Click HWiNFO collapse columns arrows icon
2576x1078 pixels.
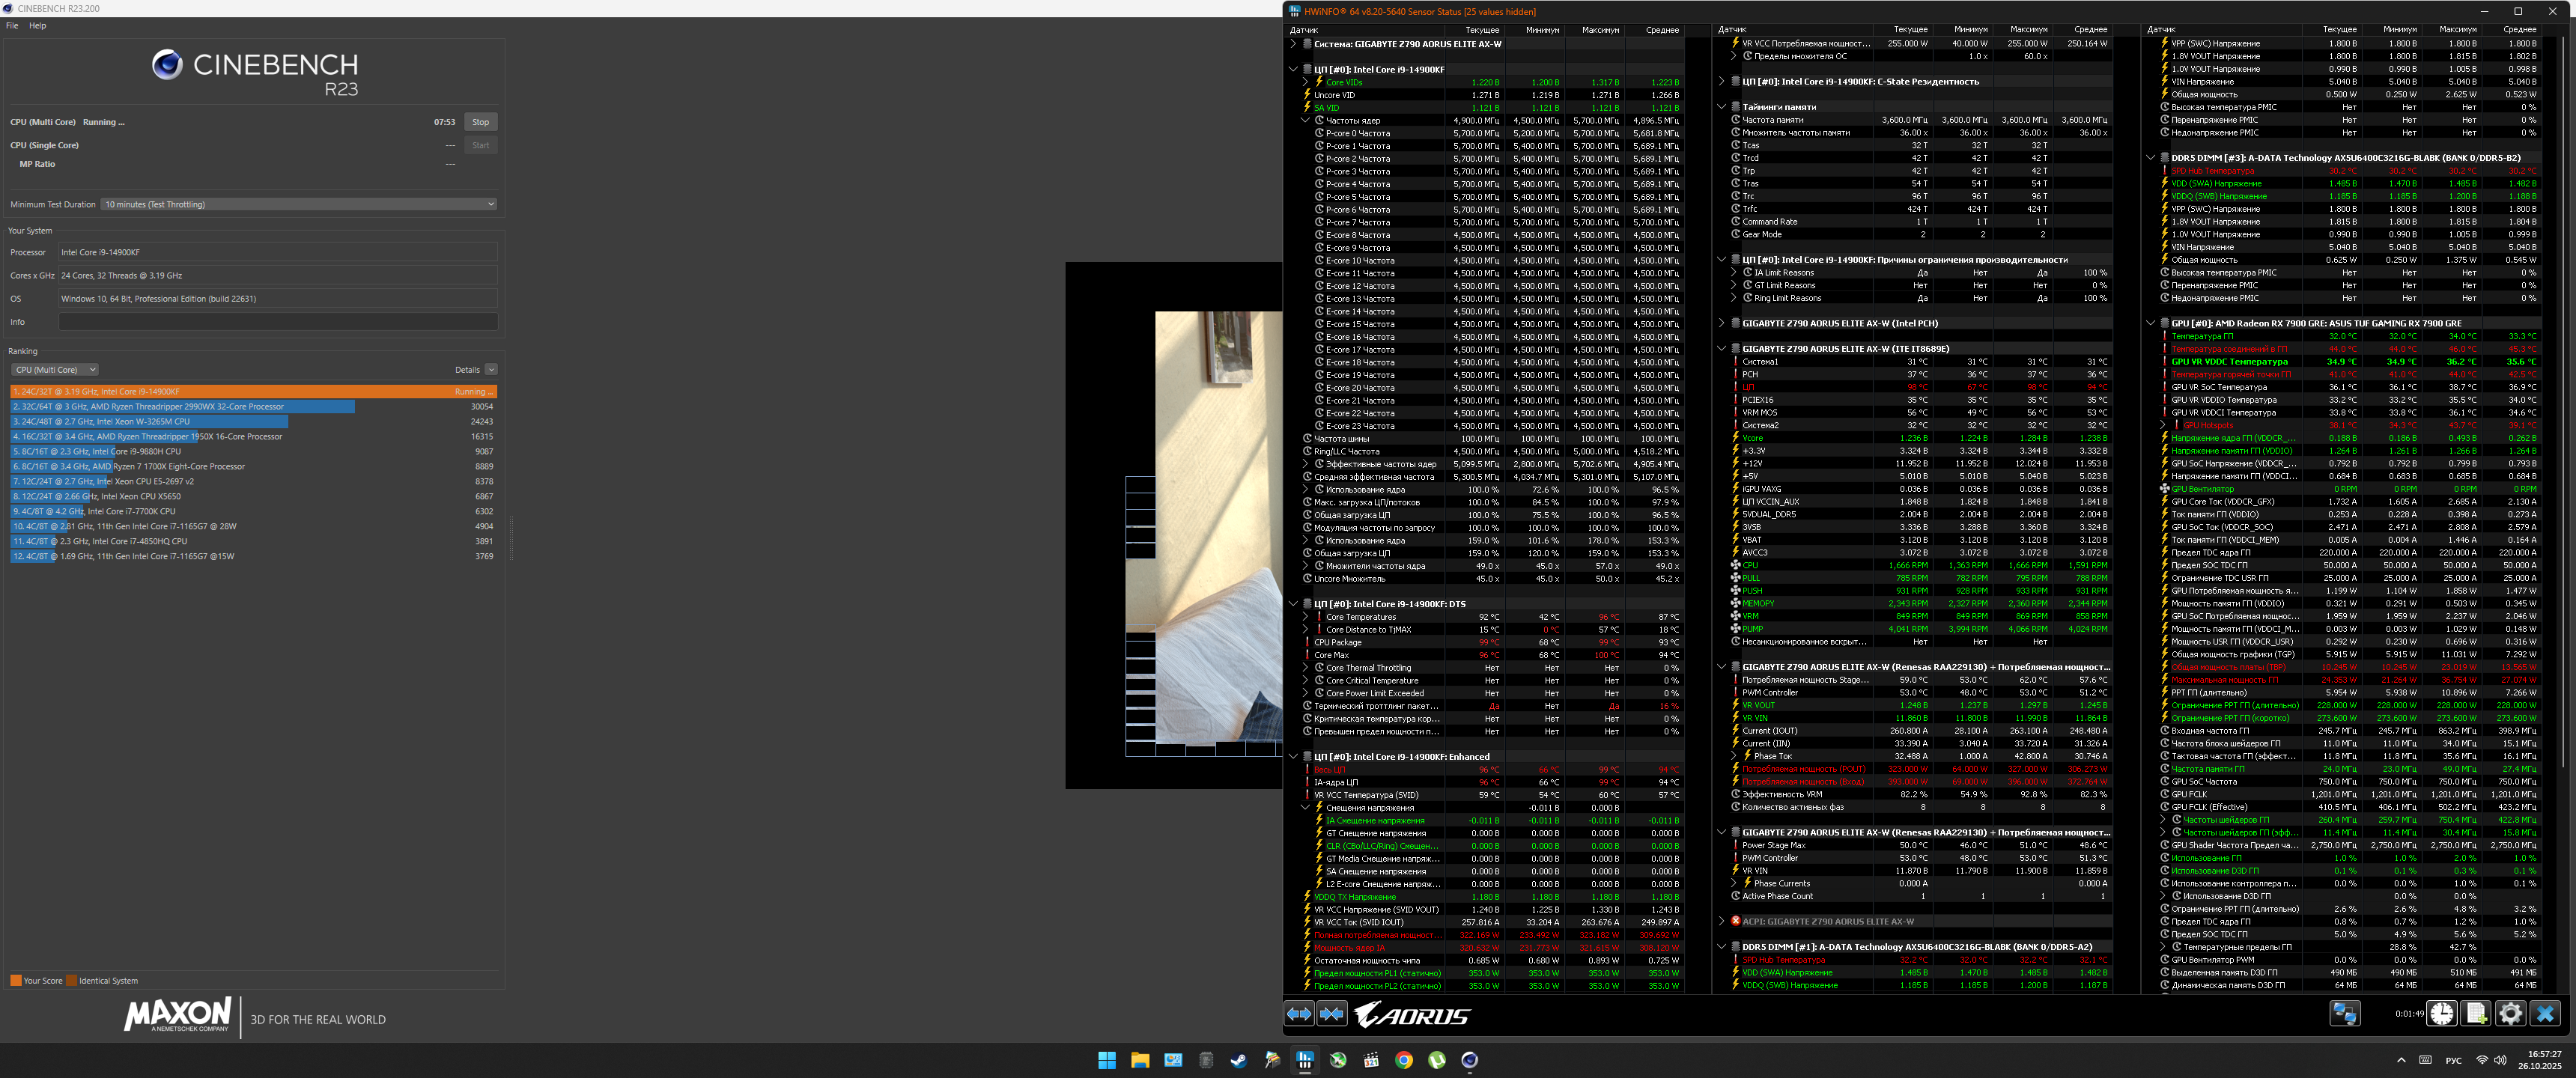pos(1332,1014)
